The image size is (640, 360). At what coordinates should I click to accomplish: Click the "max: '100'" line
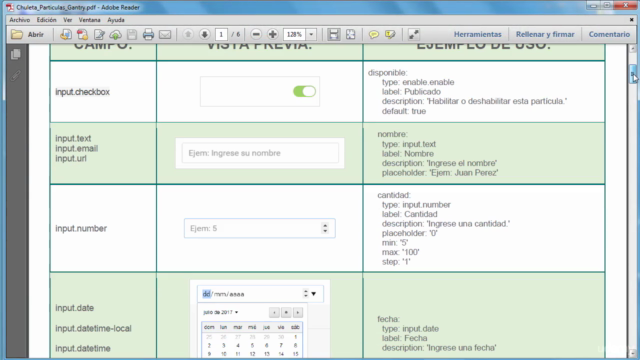click(400, 252)
